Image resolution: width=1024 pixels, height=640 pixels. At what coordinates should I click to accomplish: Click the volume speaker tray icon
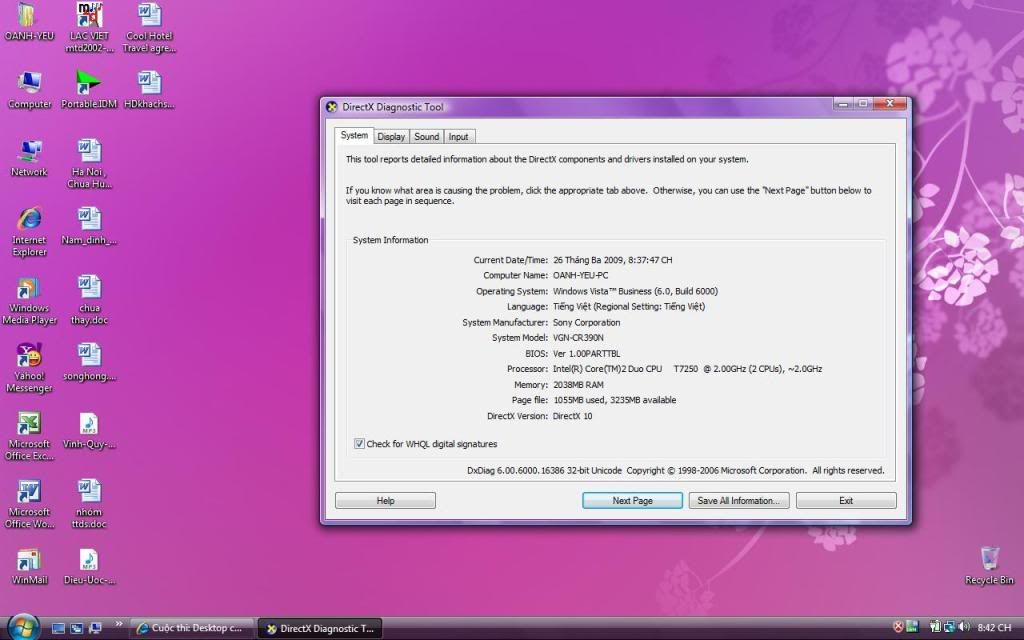pos(964,627)
